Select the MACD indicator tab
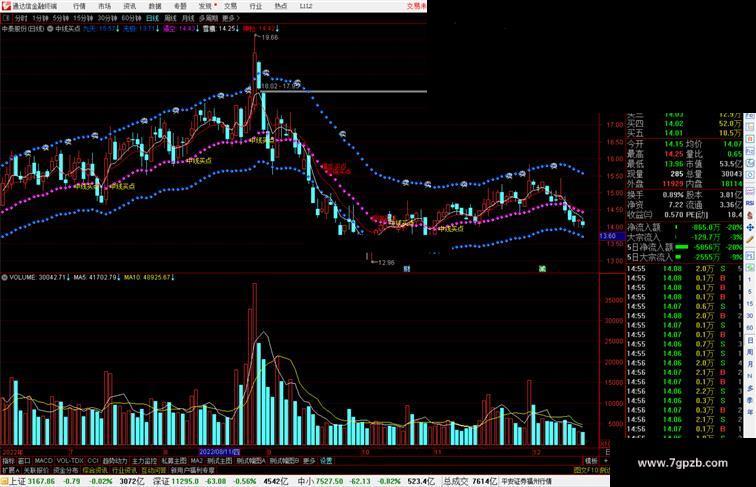The width and height of the screenshot is (756, 487). [43, 461]
